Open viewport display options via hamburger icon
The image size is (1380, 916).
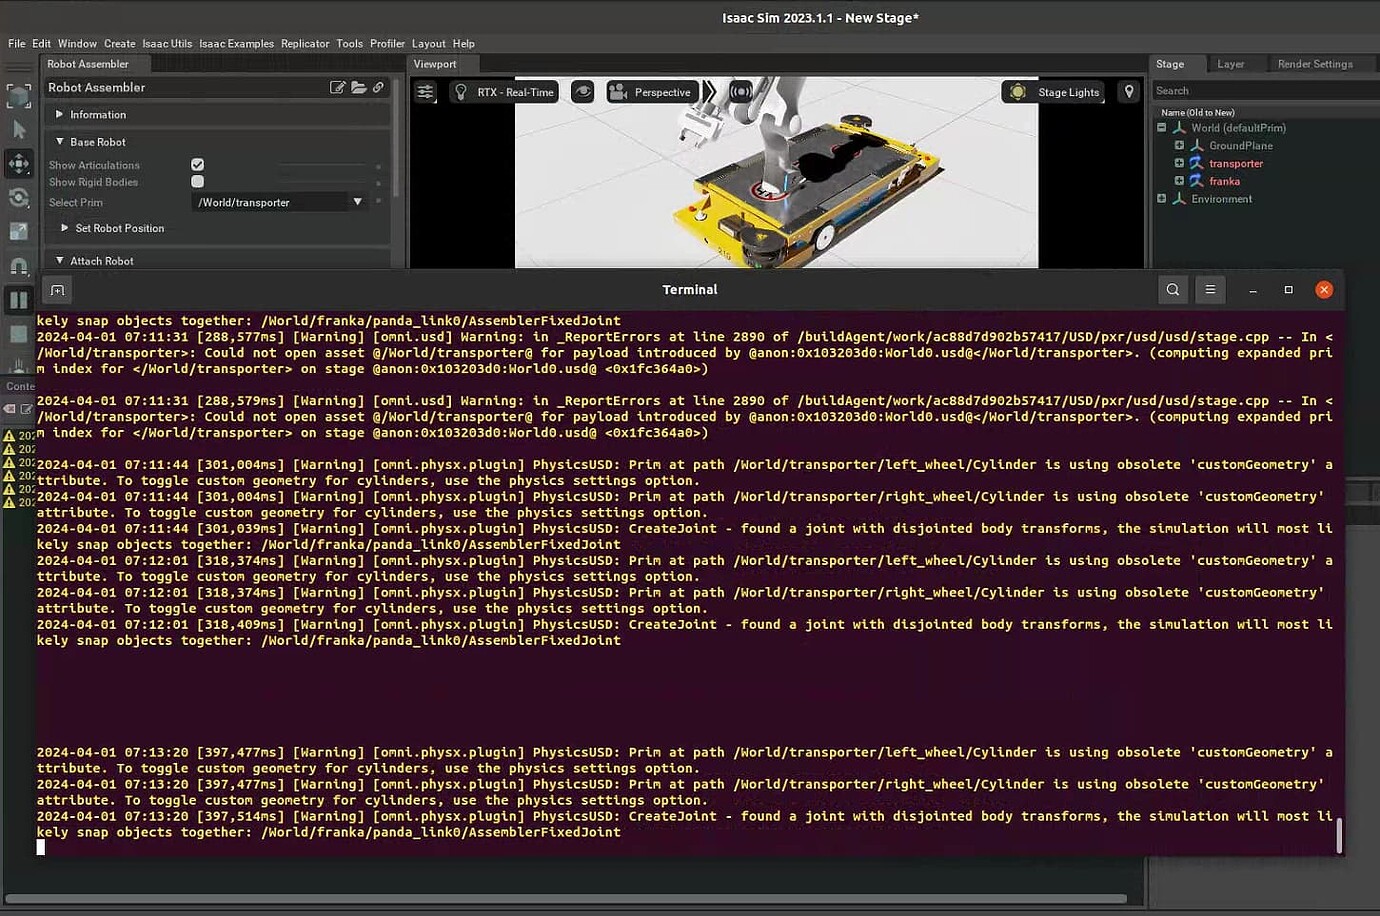(425, 91)
